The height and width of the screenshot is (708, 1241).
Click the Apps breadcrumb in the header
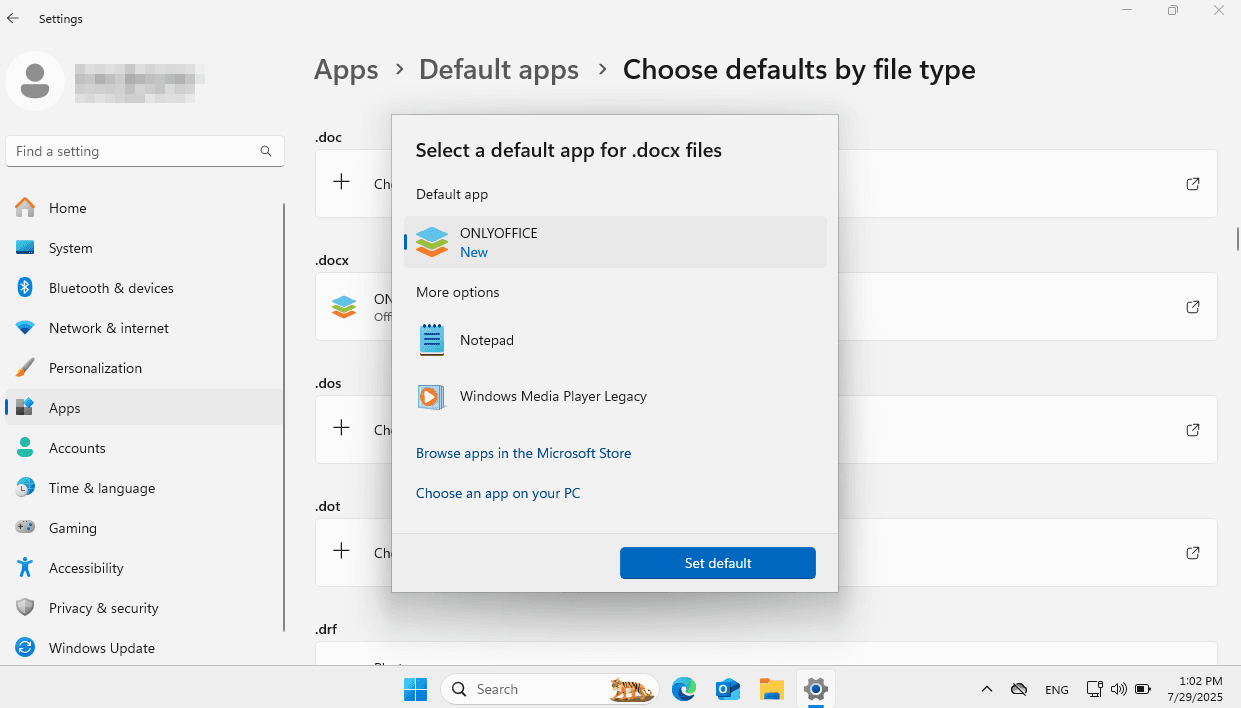pyautogui.click(x=346, y=70)
